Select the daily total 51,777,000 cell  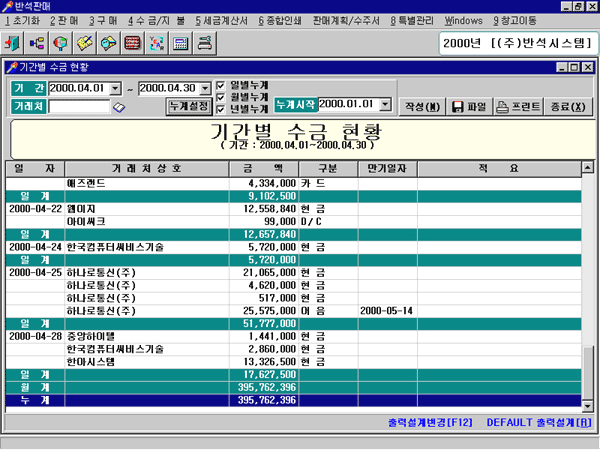tap(263, 324)
